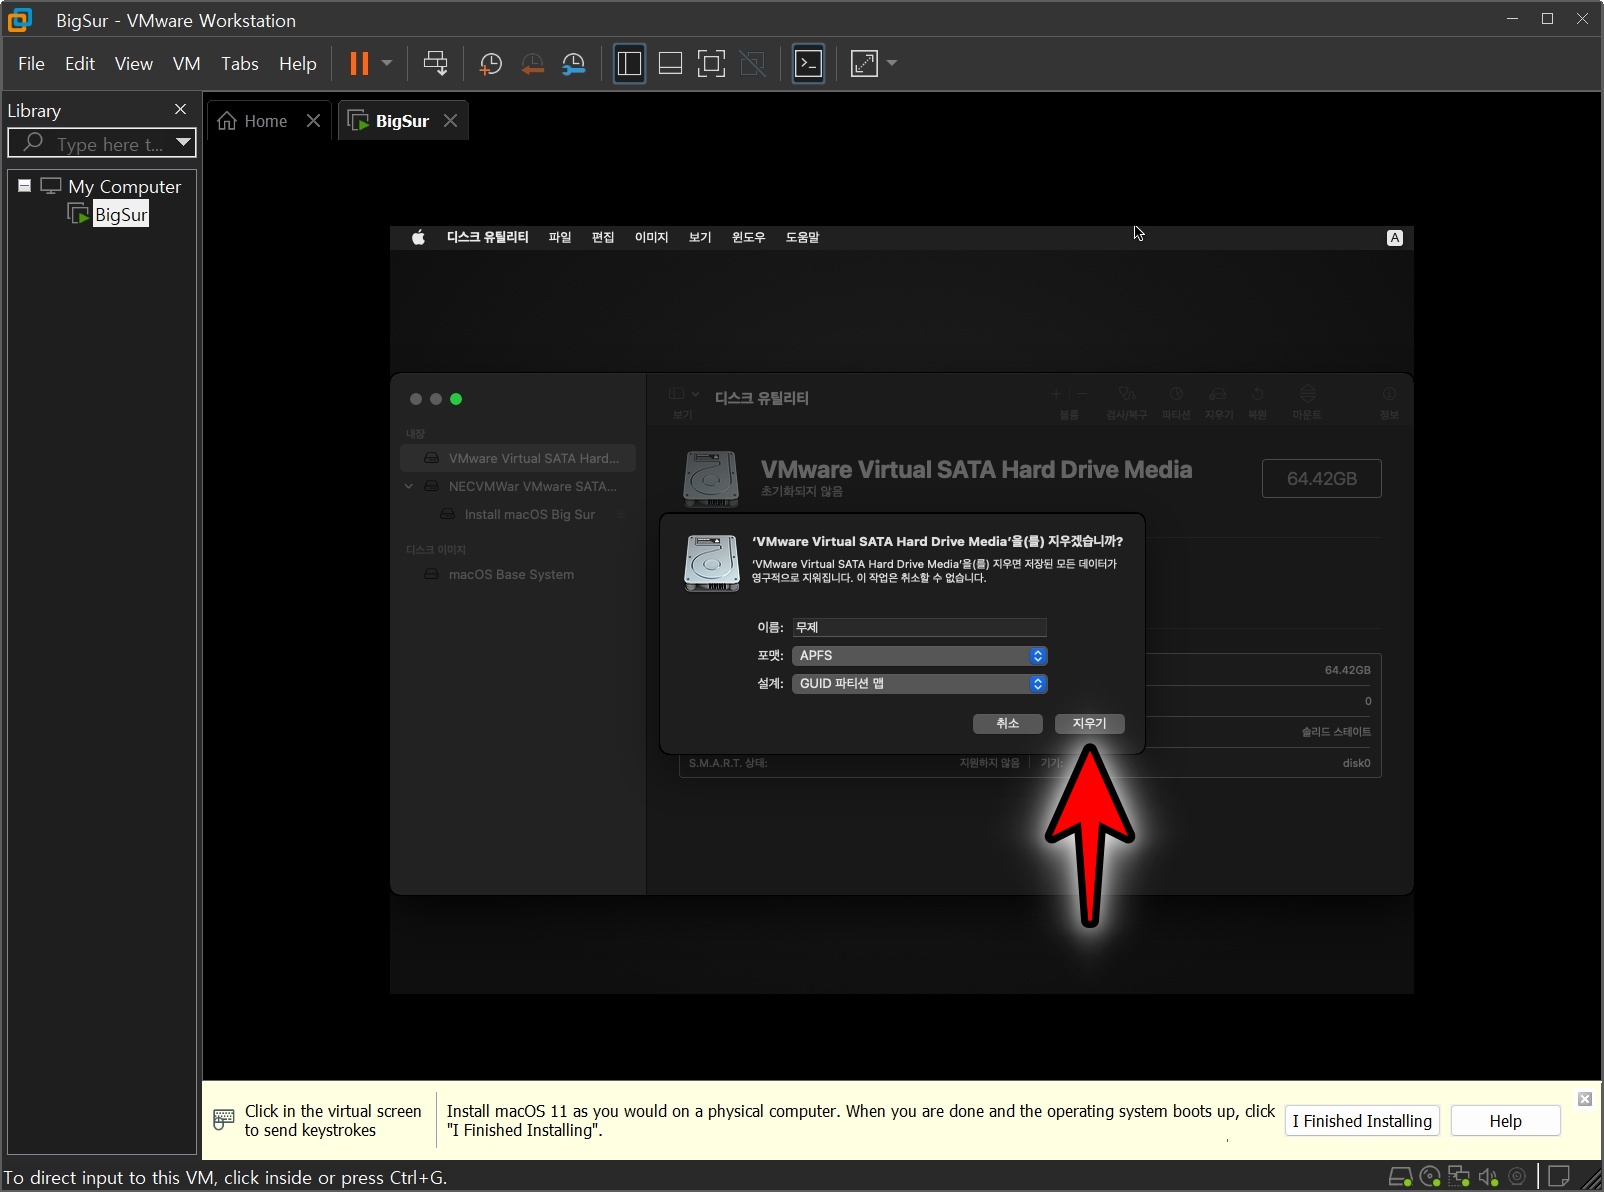Click the input source A icon
Screen dimensions: 1604x1192
[x=1395, y=238]
